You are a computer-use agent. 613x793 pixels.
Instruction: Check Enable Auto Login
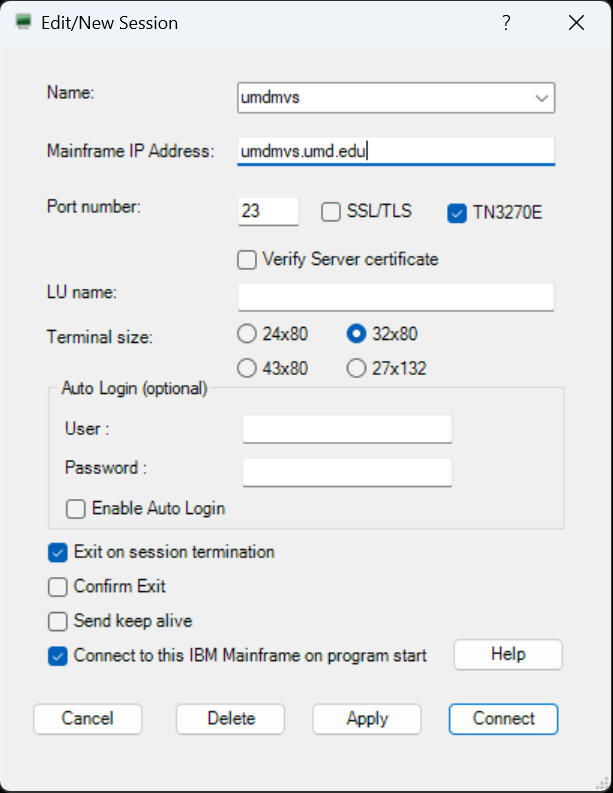tap(76, 509)
